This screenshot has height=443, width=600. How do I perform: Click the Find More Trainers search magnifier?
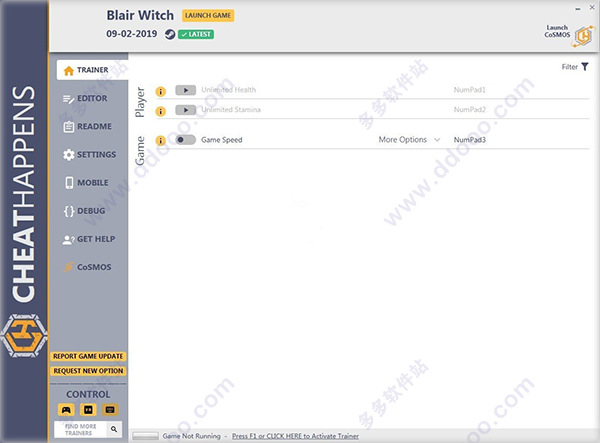click(114, 429)
